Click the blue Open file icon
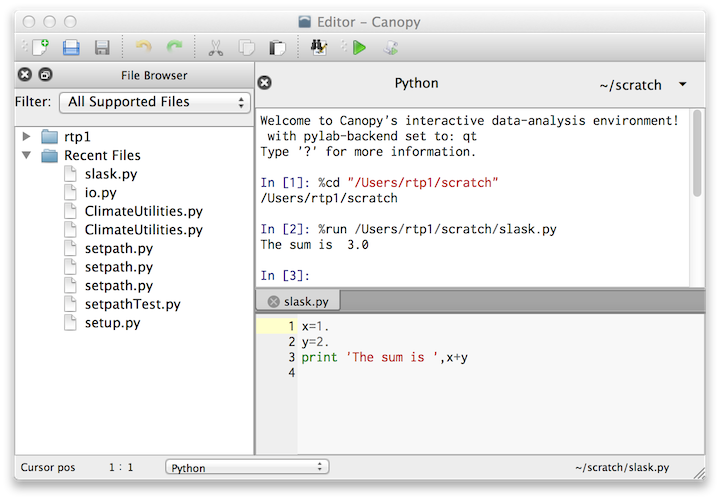 [x=71, y=47]
